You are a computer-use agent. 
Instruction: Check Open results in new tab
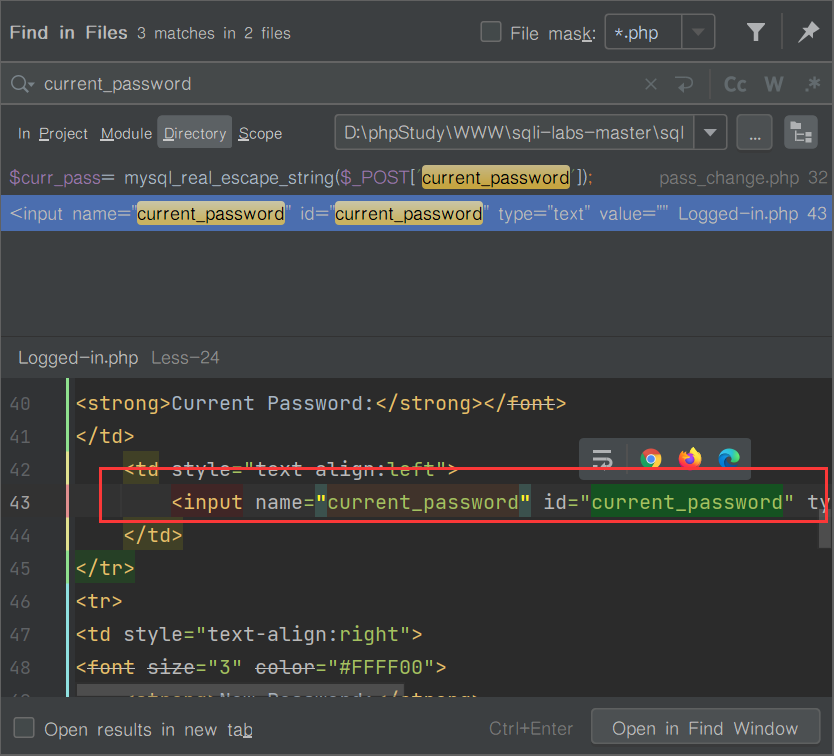(x=24, y=727)
